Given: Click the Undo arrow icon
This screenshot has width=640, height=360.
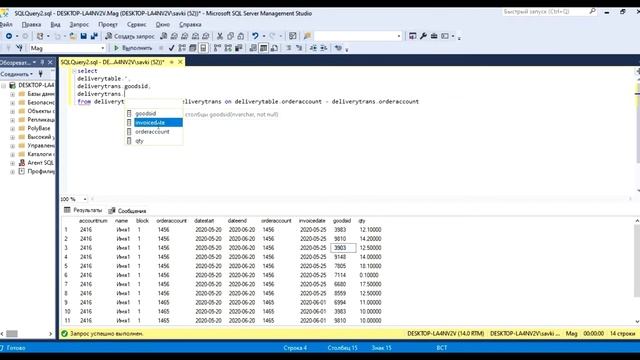Looking at the screenshot, I should (256, 36).
